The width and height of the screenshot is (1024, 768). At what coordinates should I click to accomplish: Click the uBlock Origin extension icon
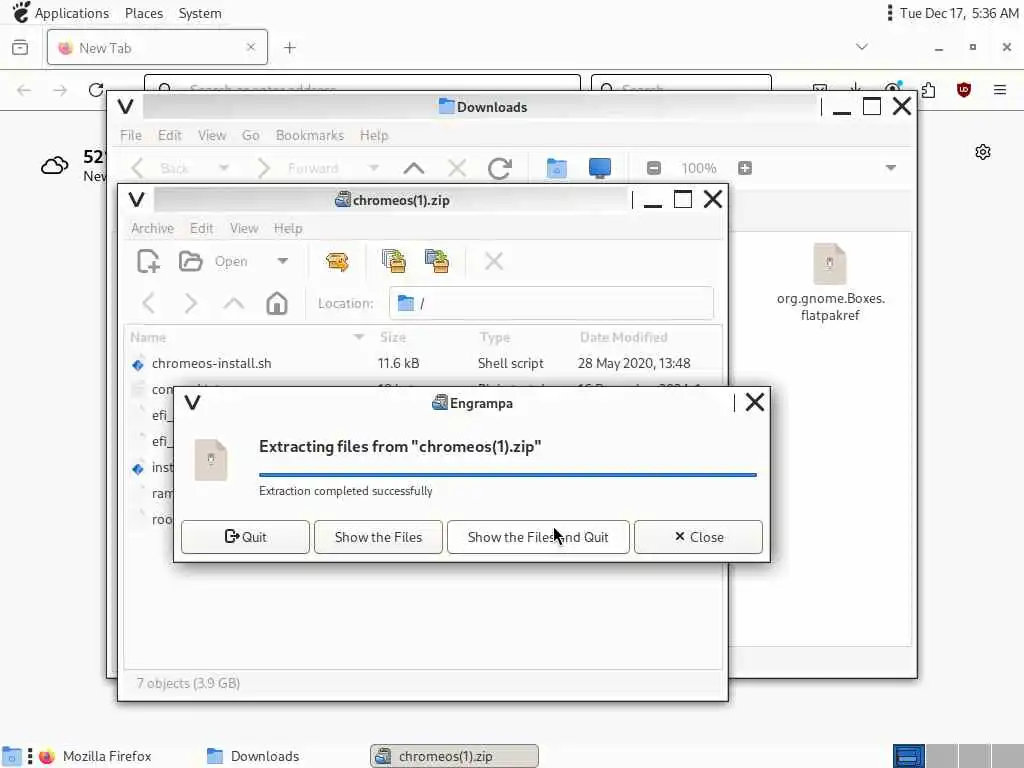coord(963,89)
